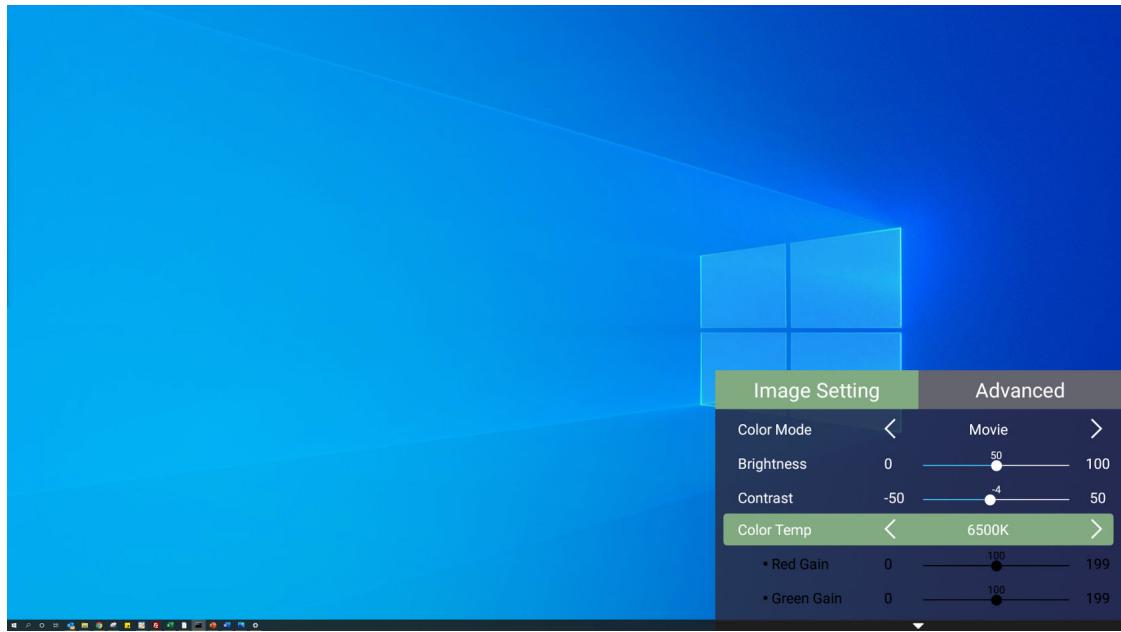The height and width of the screenshot is (632, 1121).
Task: Click the Green Gain slider handle
Action: tap(996, 600)
